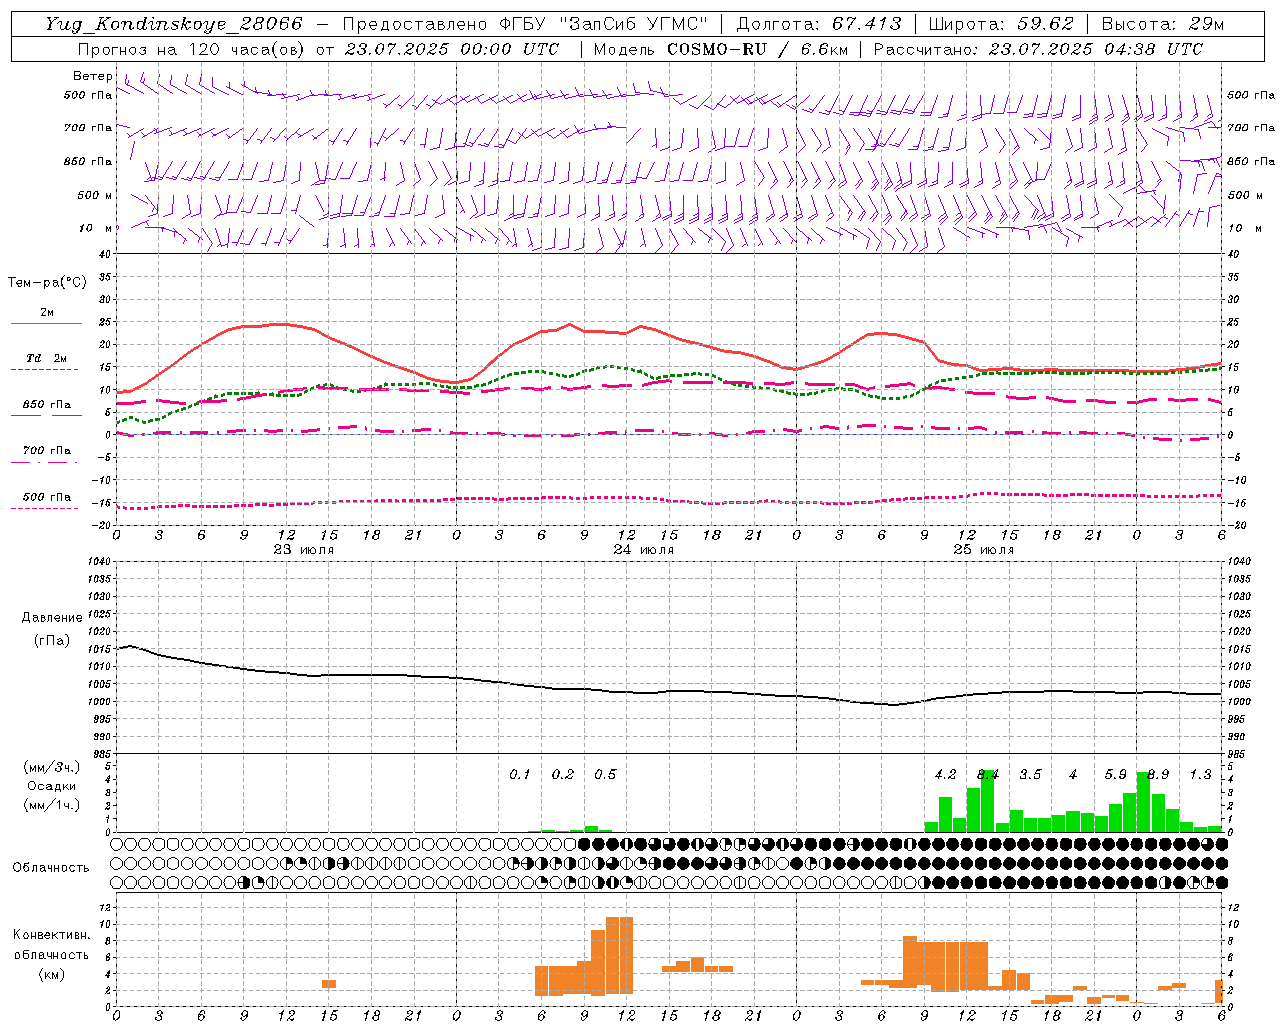Click the Ветер panel label
The height and width of the screenshot is (1024, 1280).
click(x=93, y=76)
